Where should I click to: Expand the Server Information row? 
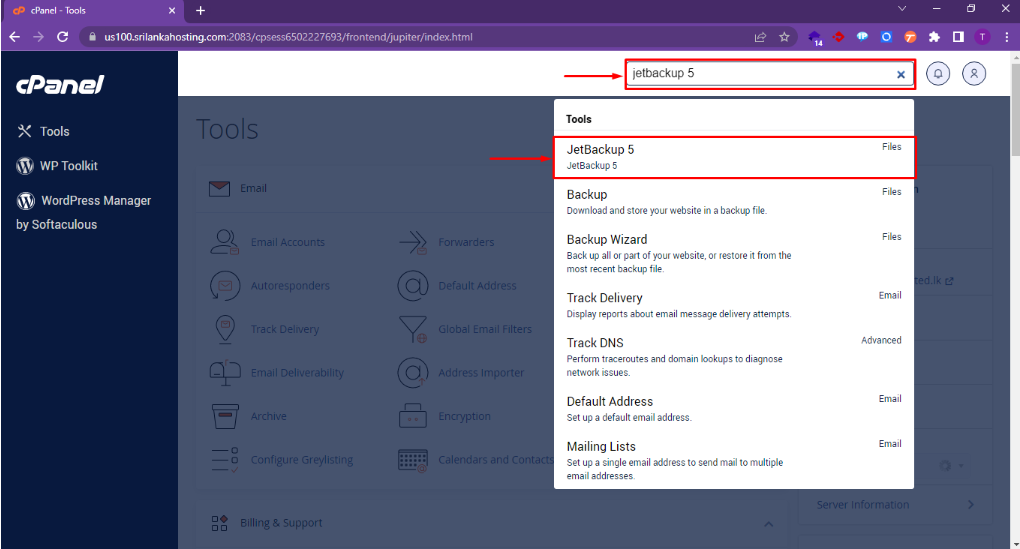pyautogui.click(x=970, y=505)
